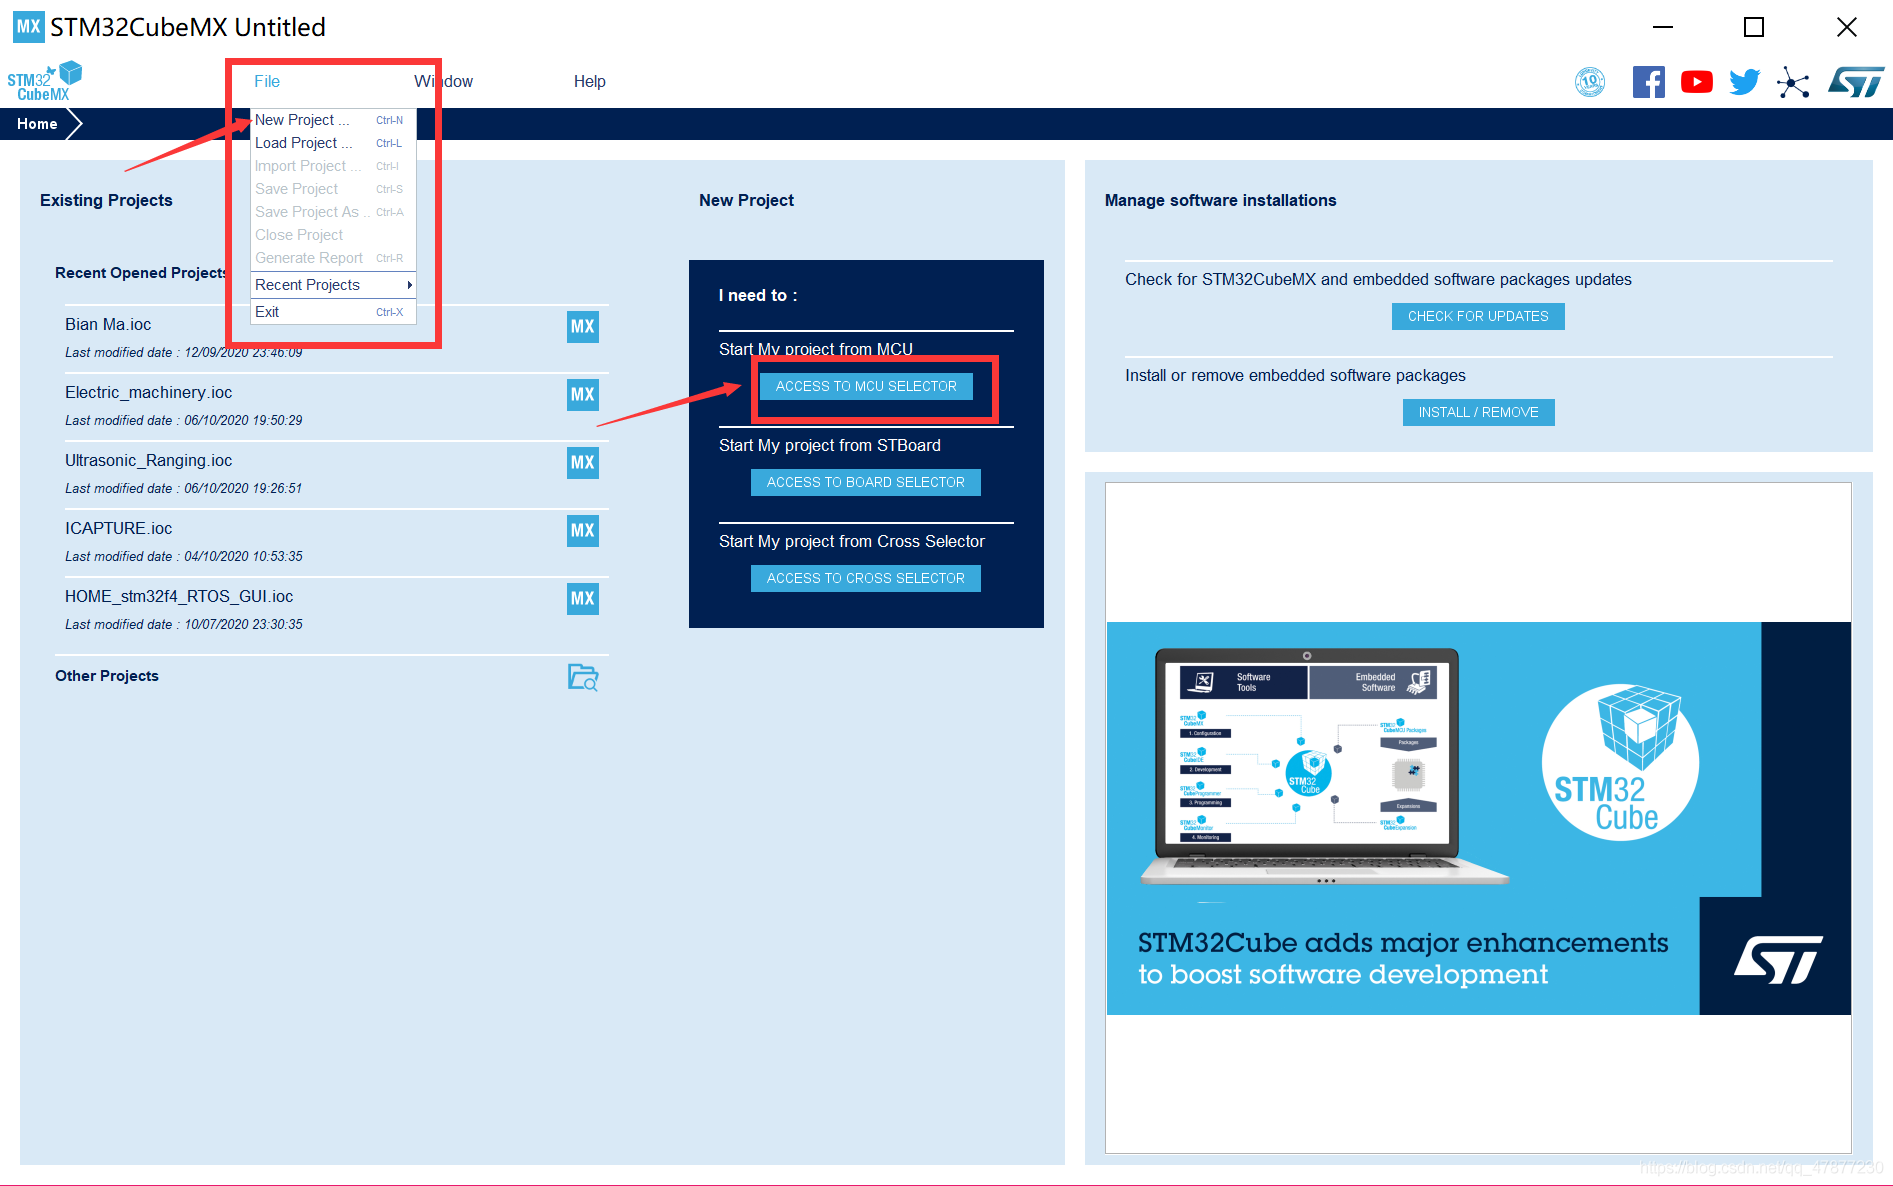Screen dimensions: 1893x1186
Task: Select the HOME_stm32f4_RTOS_GUI.ioc project name
Action: (x=179, y=596)
